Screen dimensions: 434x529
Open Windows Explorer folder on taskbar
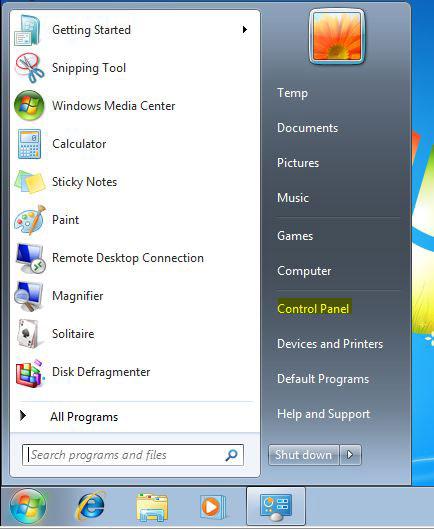click(x=152, y=507)
